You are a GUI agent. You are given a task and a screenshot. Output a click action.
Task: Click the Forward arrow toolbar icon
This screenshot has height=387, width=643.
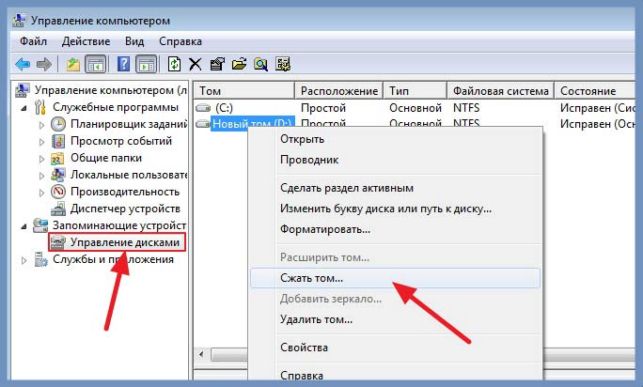[44, 64]
